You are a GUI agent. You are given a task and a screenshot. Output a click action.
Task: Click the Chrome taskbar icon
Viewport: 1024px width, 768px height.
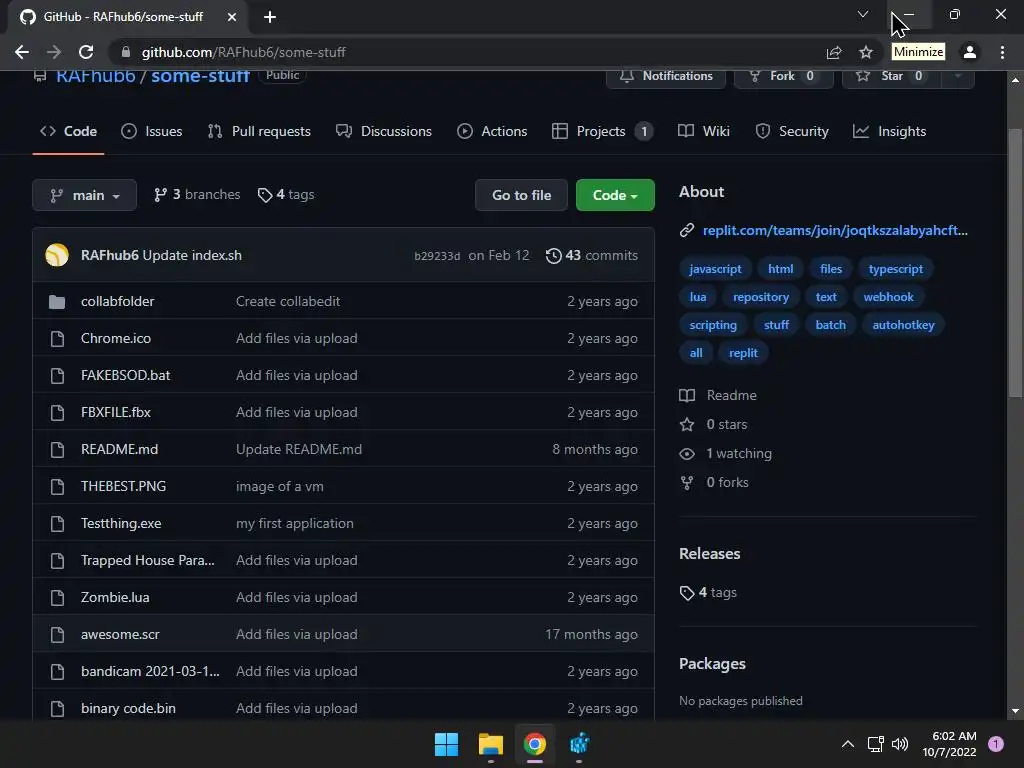coord(534,744)
